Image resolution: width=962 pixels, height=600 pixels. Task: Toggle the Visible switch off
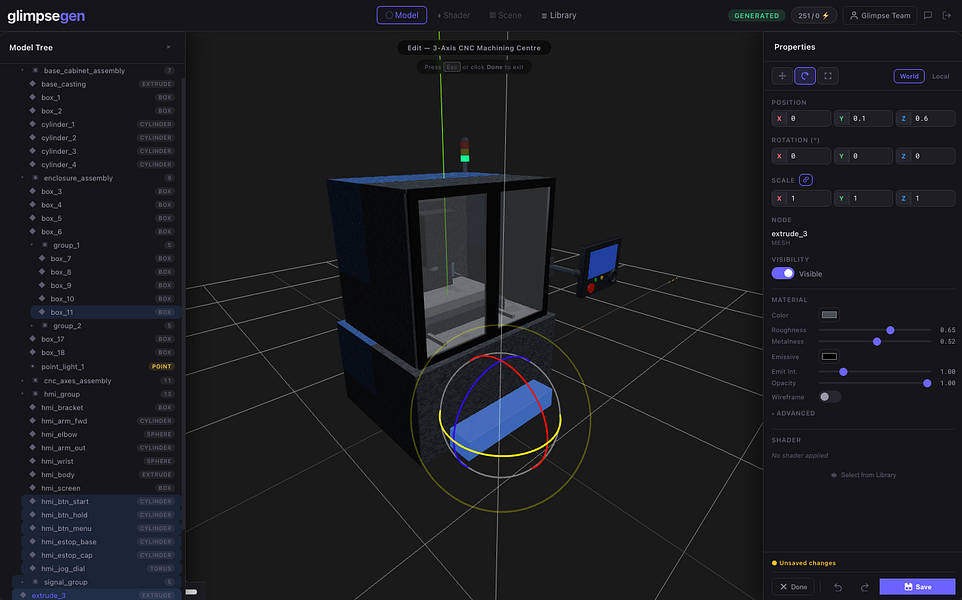(x=783, y=274)
